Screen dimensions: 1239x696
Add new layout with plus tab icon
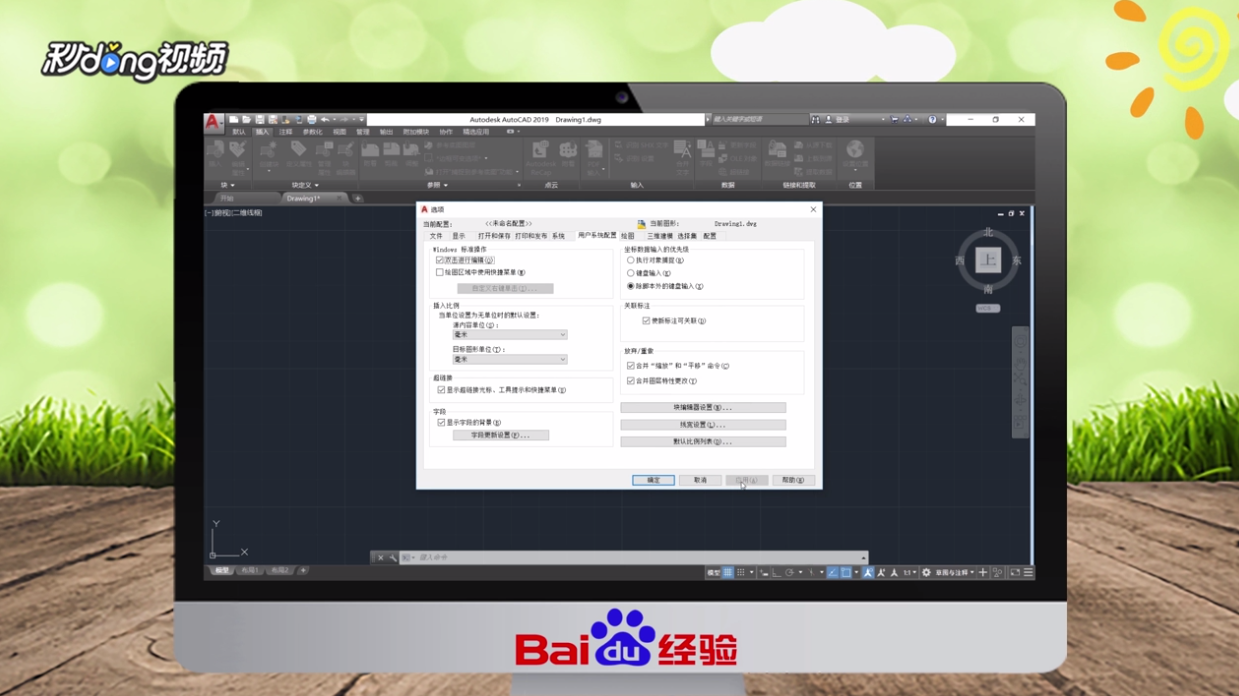coord(303,571)
